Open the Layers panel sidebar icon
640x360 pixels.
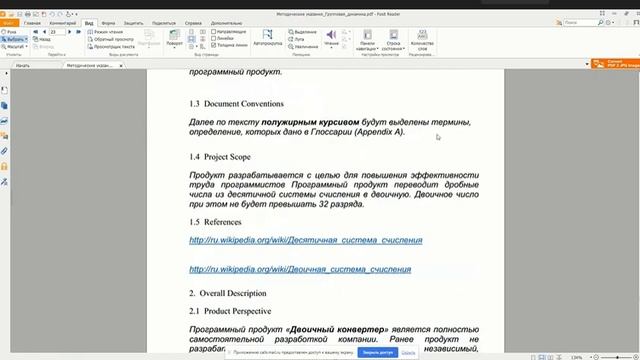(x=4, y=121)
